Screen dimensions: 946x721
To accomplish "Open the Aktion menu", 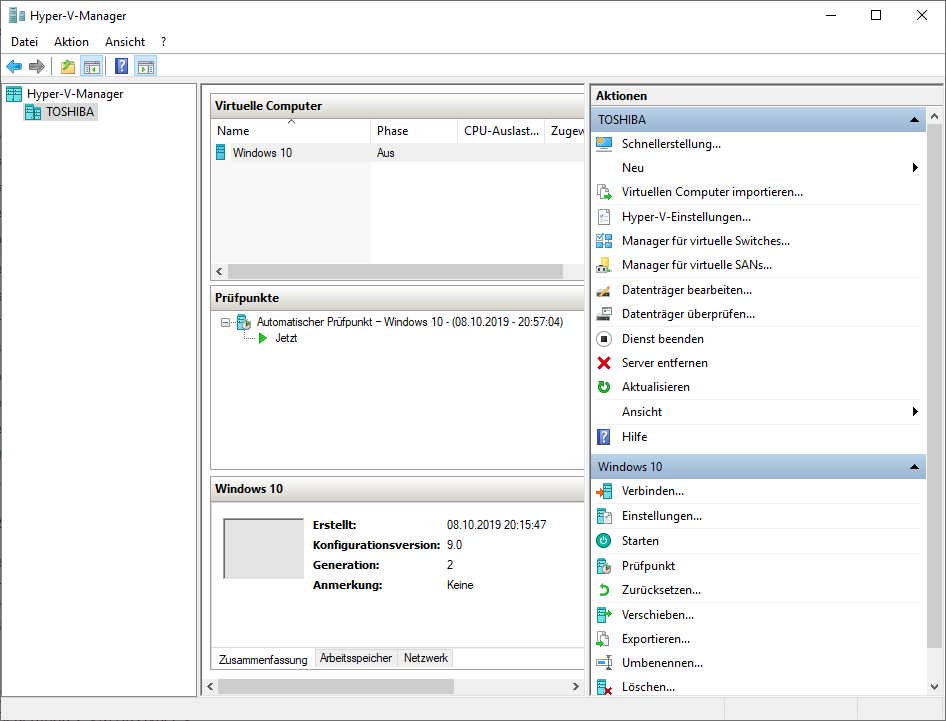I will (x=71, y=42).
